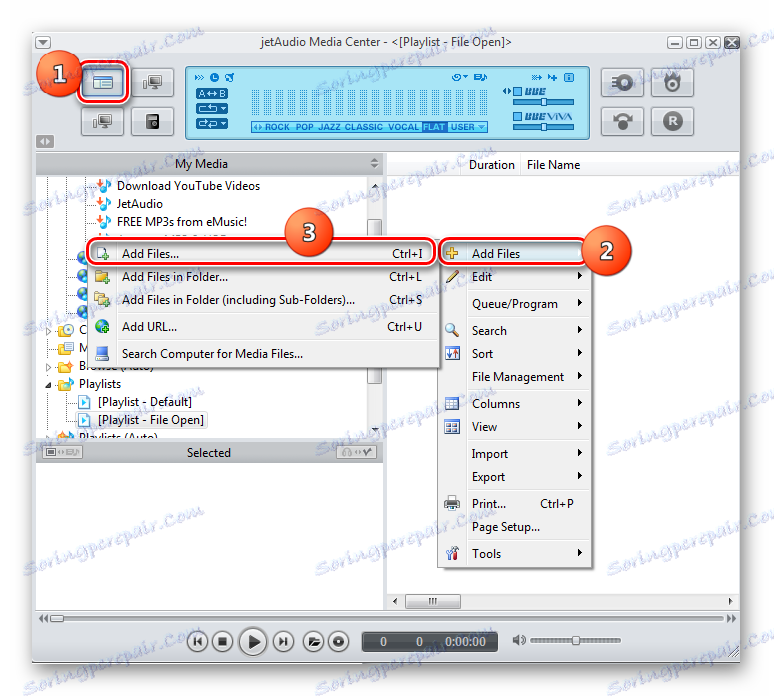
Task: Select [Playlist - Default] in tree
Action: coord(145,402)
